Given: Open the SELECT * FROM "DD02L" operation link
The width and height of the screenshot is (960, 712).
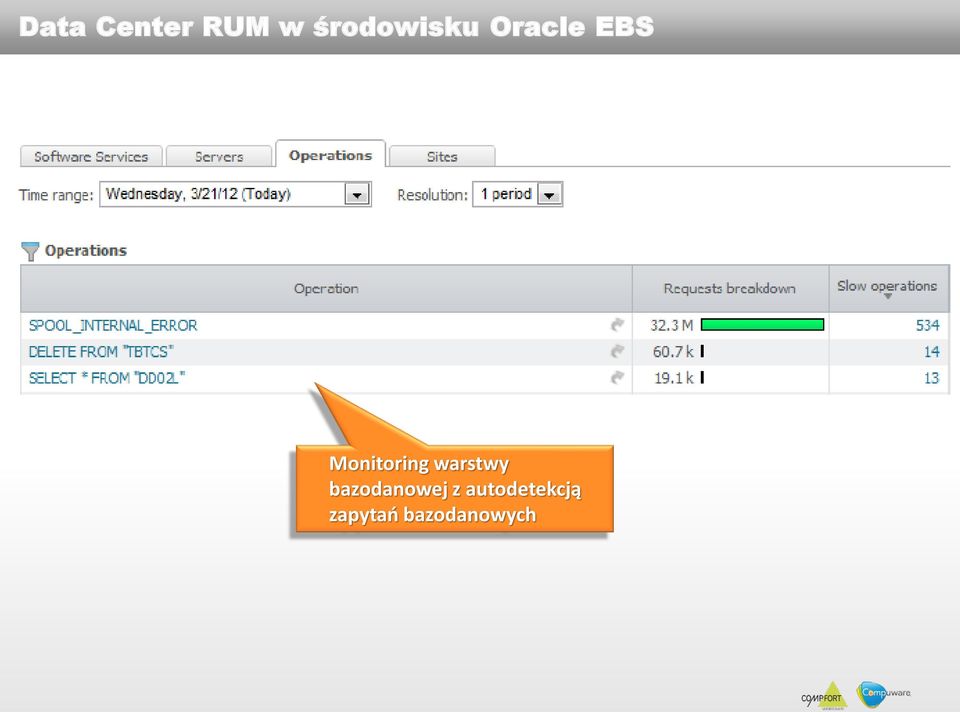Looking at the screenshot, I should tap(107, 378).
